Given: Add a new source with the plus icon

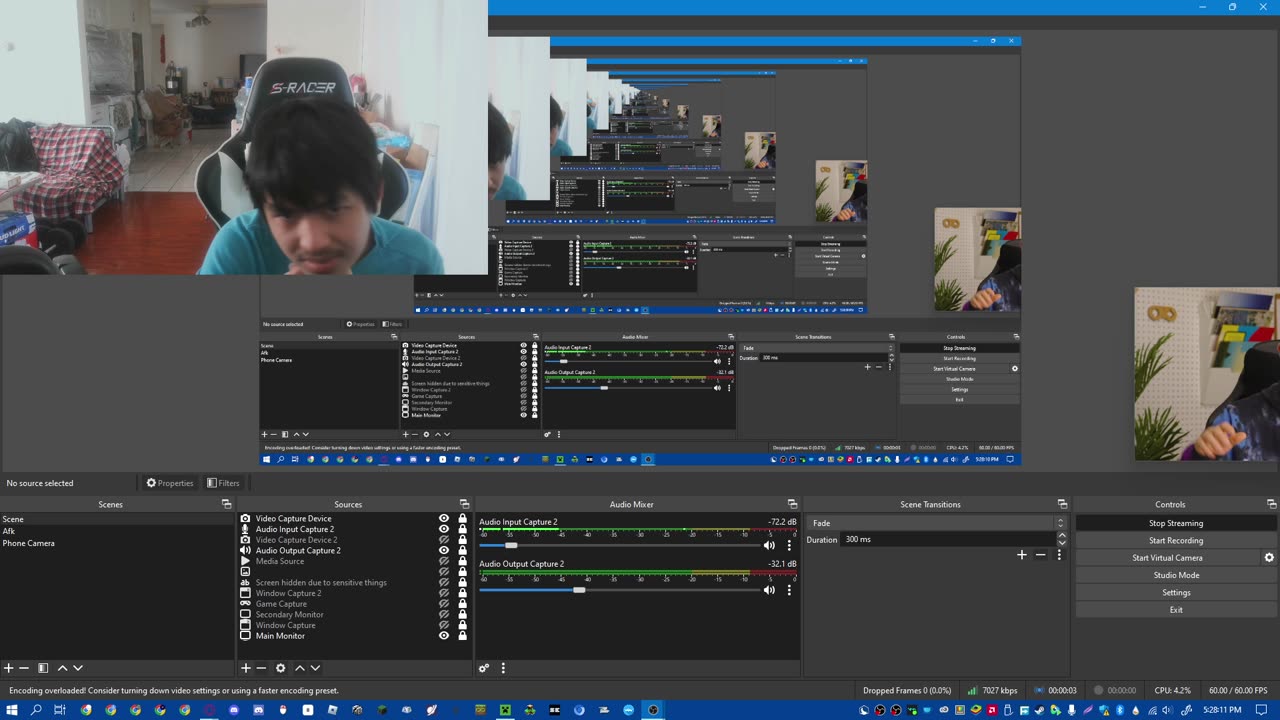Looking at the screenshot, I should [x=245, y=668].
